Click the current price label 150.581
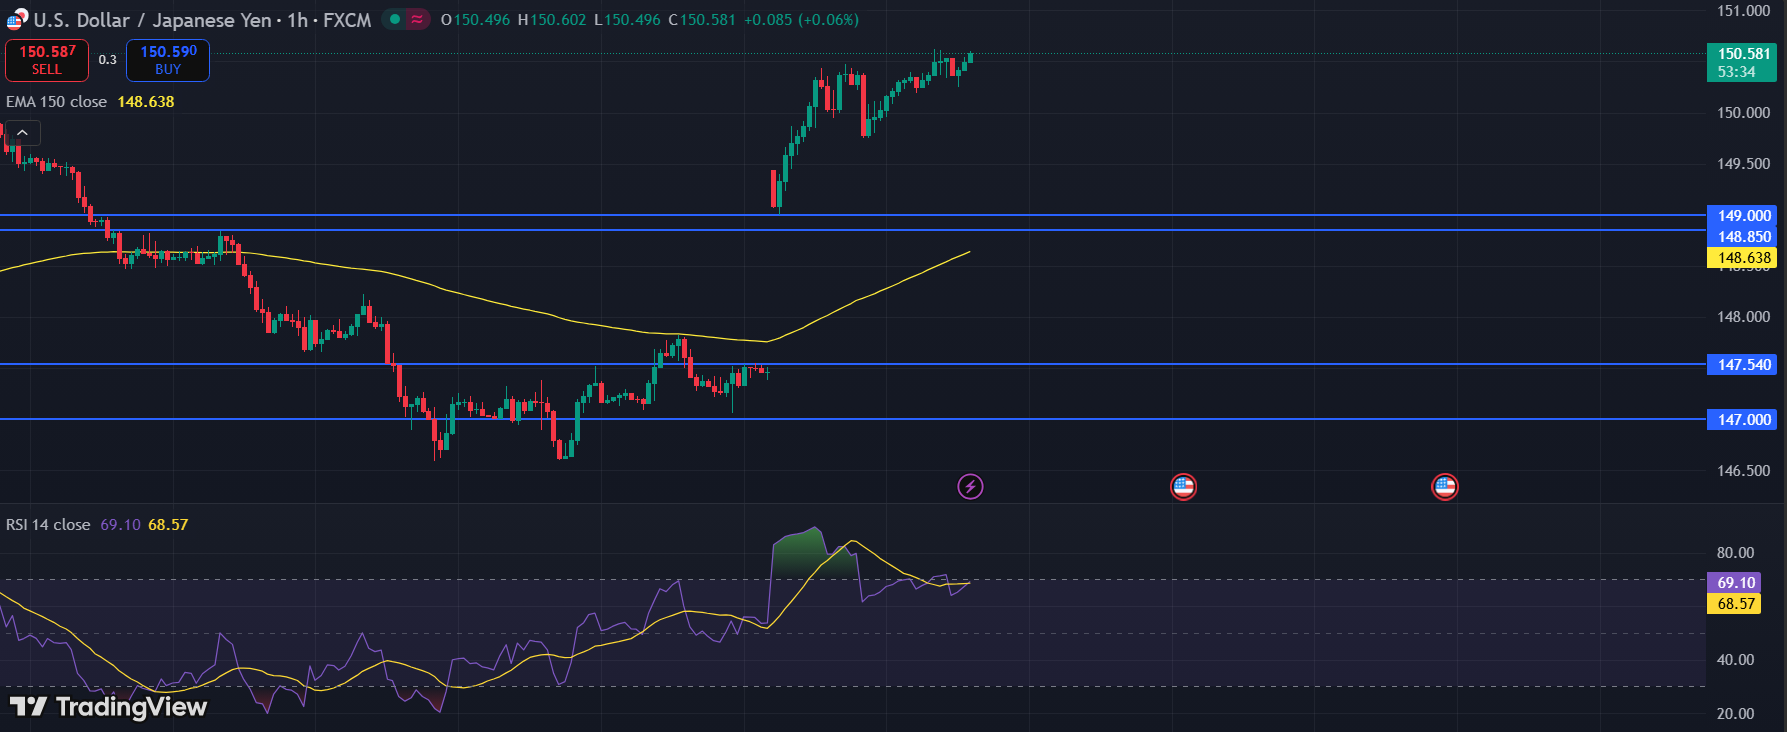The image size is (1787, 732). click(x=1743, y=62)
